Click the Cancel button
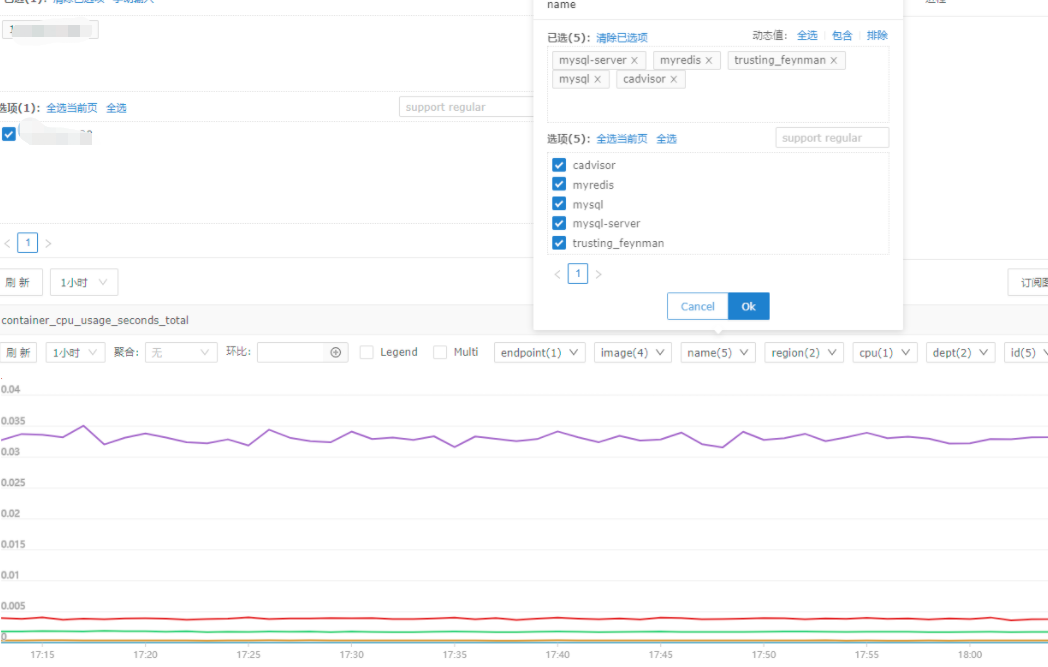Image resolution: width=1048 pixels, height=667 pixels. (x=697, y=306)
